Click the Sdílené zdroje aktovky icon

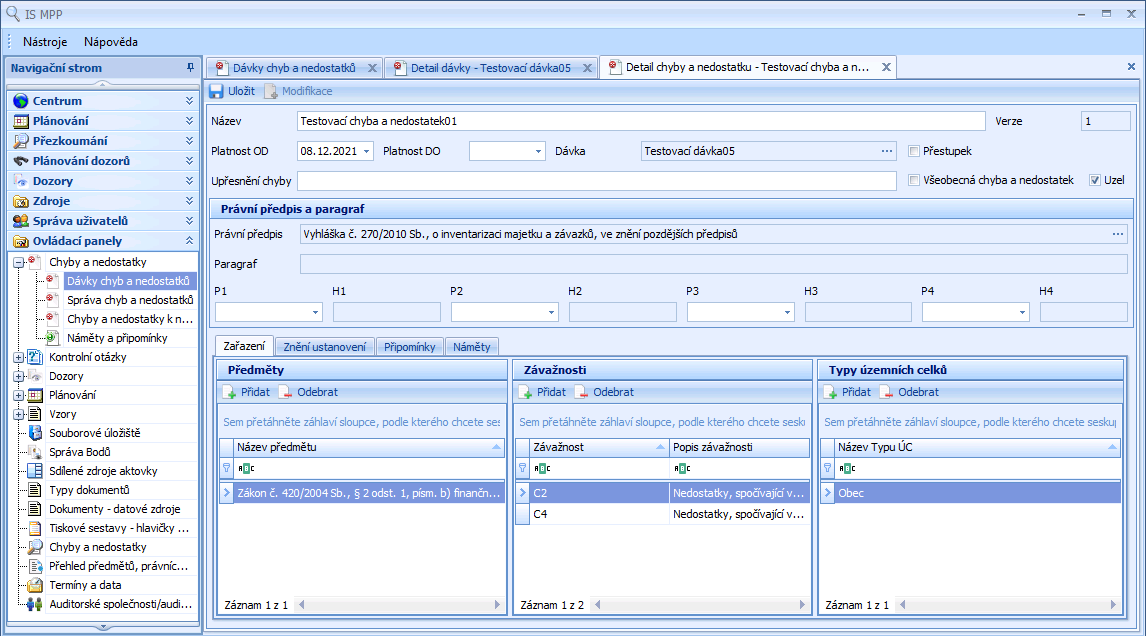pyautogui.click(x=35, y=471)
